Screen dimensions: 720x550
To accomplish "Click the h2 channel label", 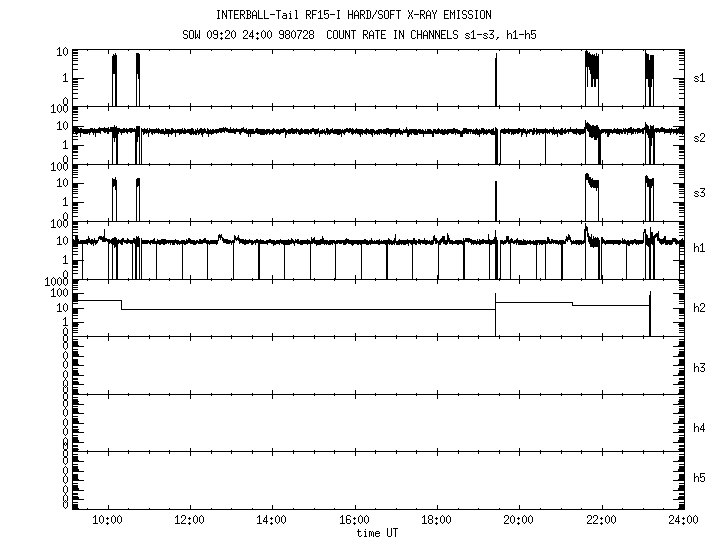I will pos(700,308).
